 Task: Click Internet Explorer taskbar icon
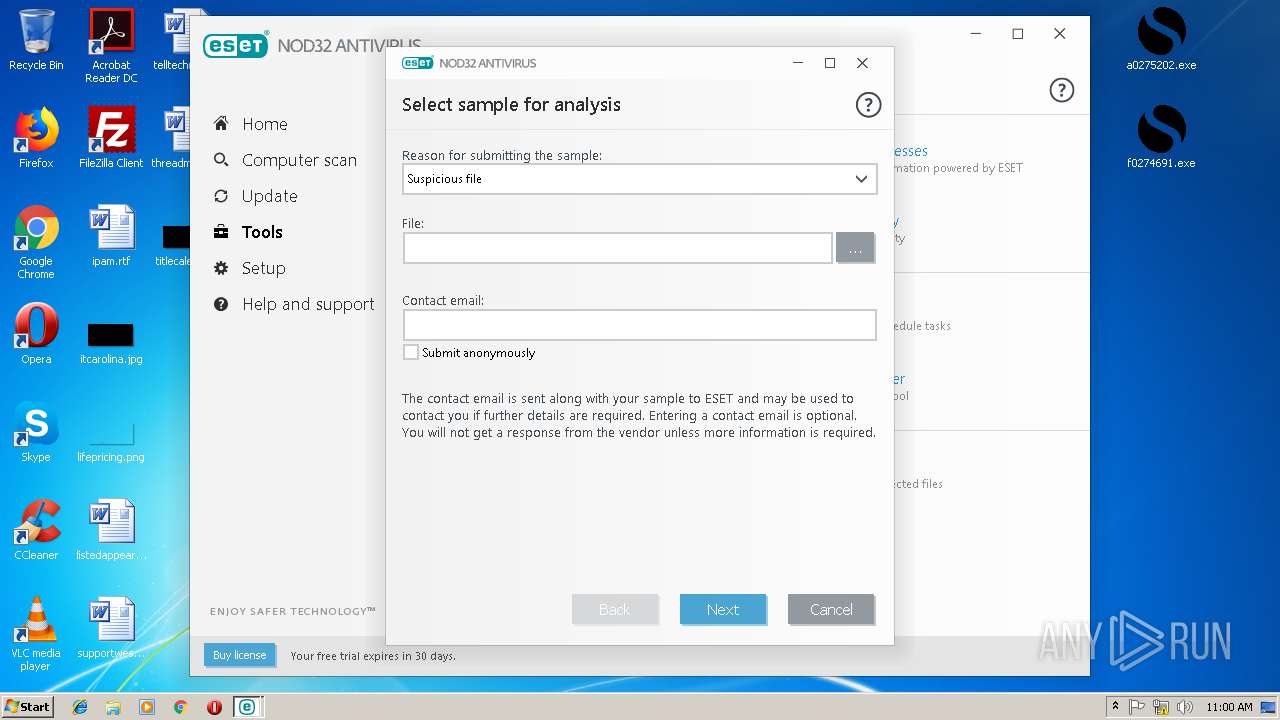tap(80, 707)
